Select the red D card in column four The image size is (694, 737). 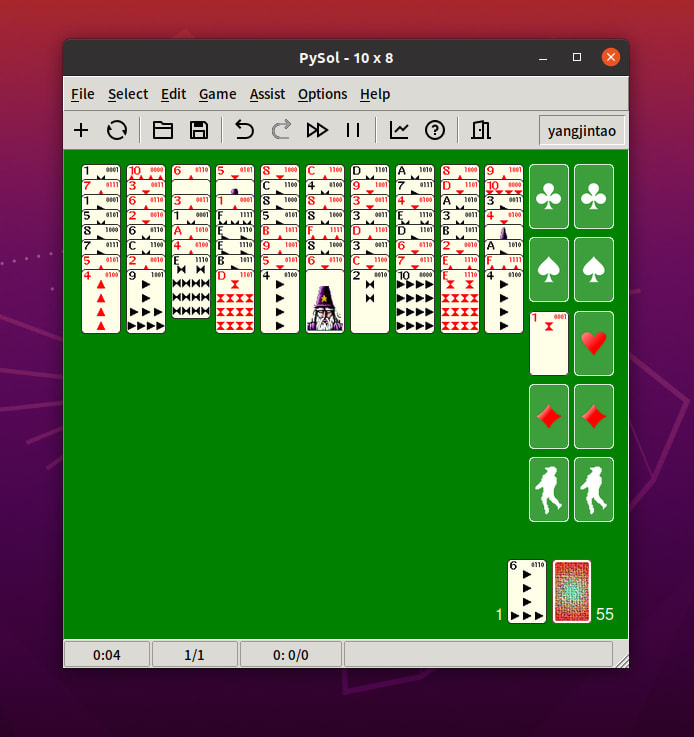[x=235, y=302]
